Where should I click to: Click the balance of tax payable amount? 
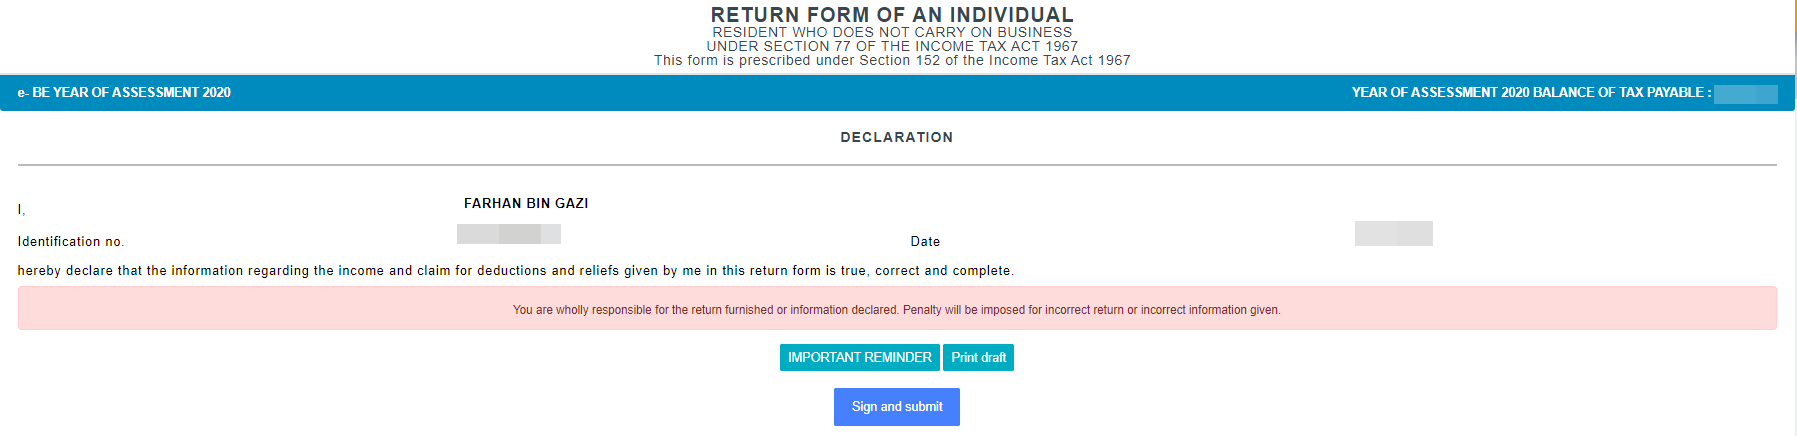click(x=1745, y=94)
